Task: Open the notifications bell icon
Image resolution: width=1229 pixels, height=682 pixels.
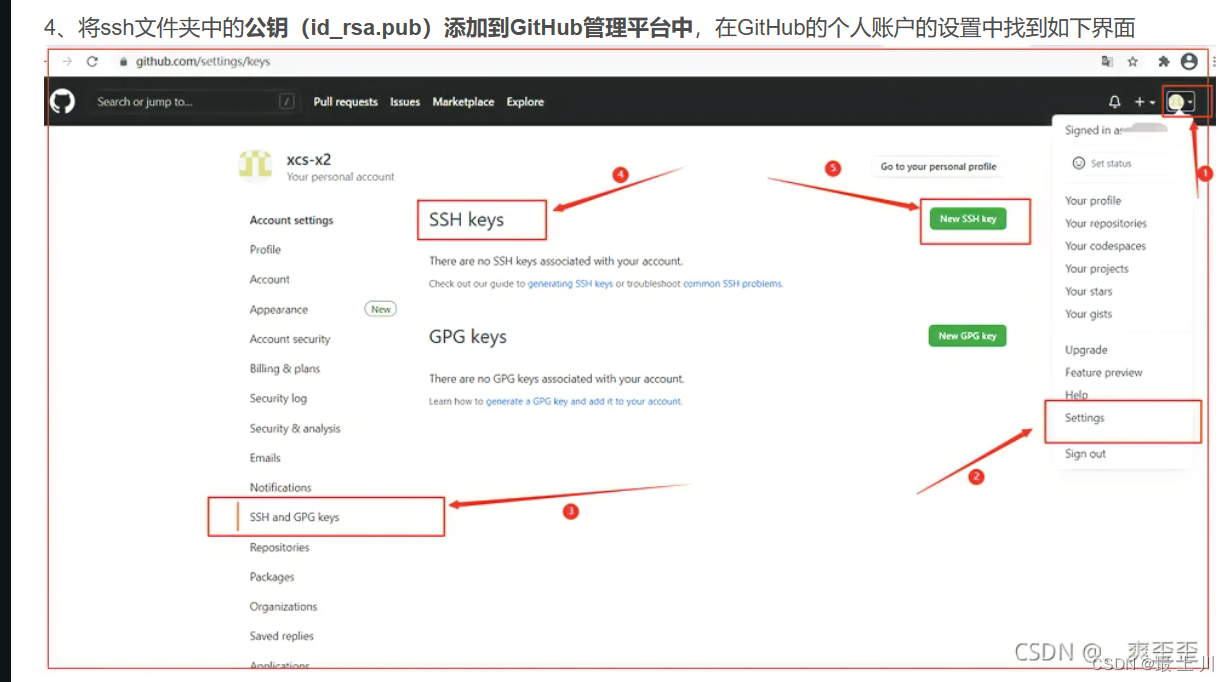Action: point(1115,102)
